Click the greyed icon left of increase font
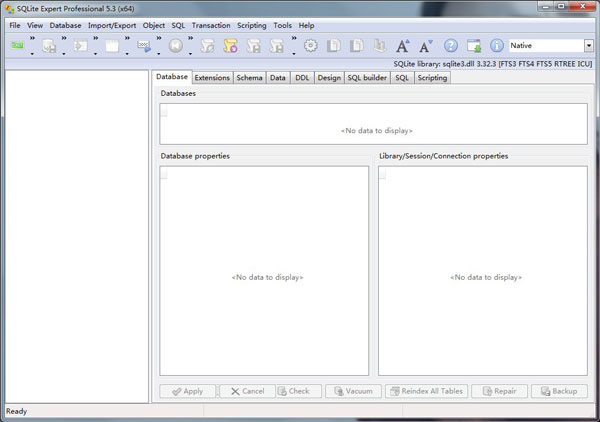 coord(379,46)
